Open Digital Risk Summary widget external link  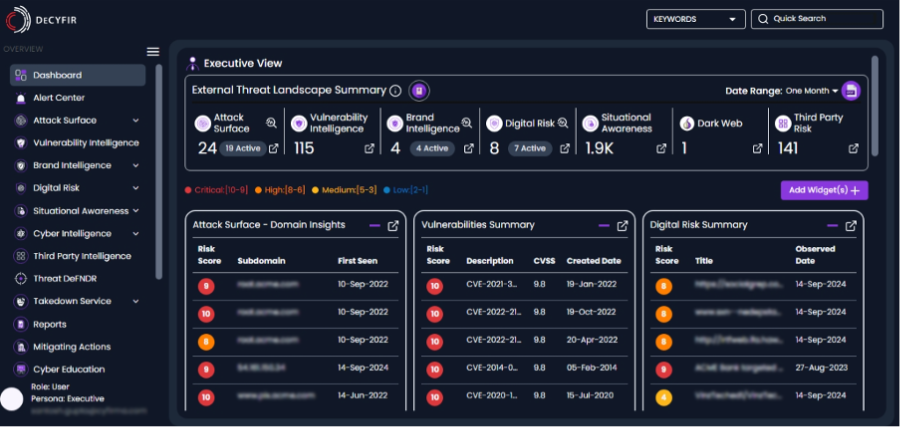pos(851,226)
